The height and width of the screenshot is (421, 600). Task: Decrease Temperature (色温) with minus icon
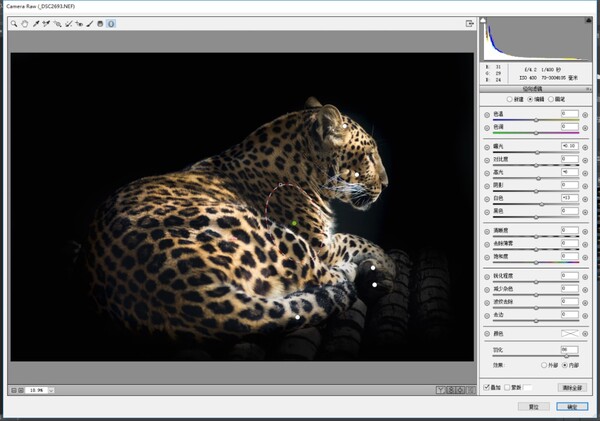coord(487,115)
